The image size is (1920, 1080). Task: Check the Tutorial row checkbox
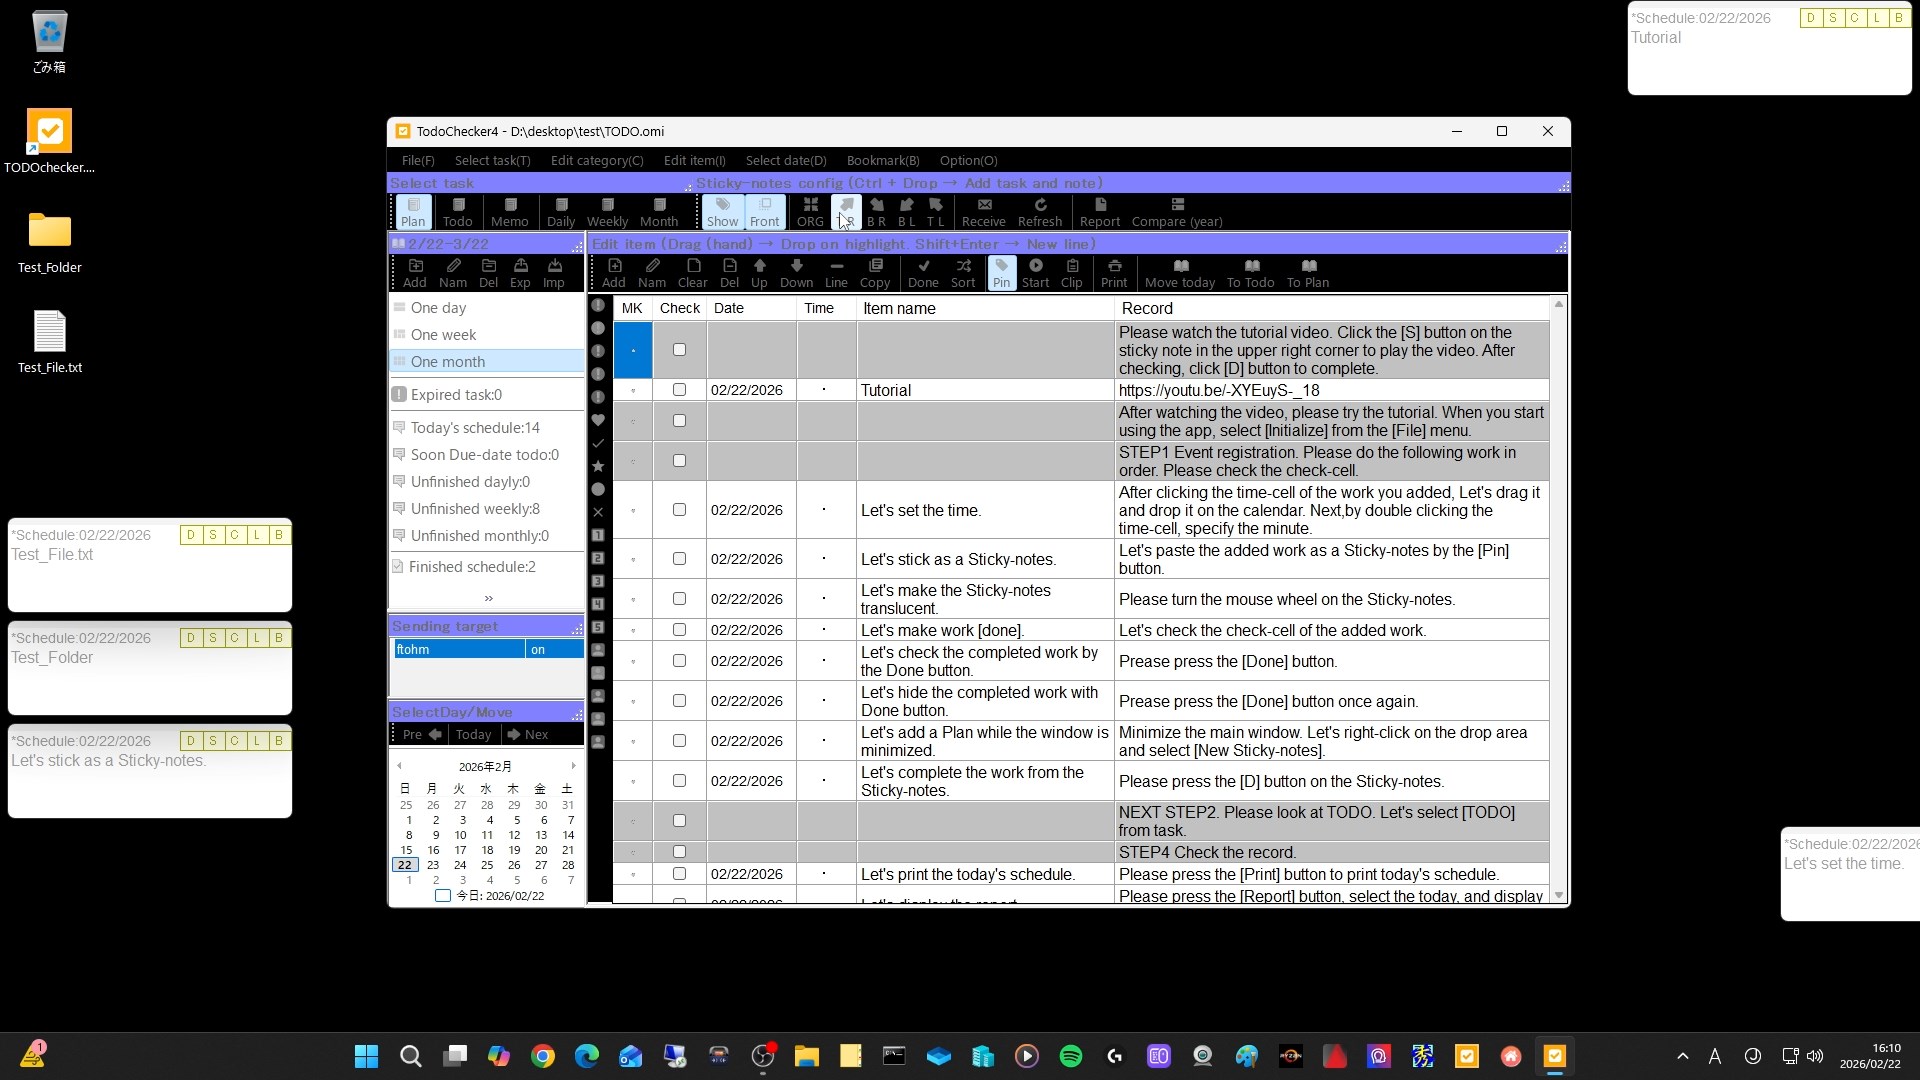(679, 390)
